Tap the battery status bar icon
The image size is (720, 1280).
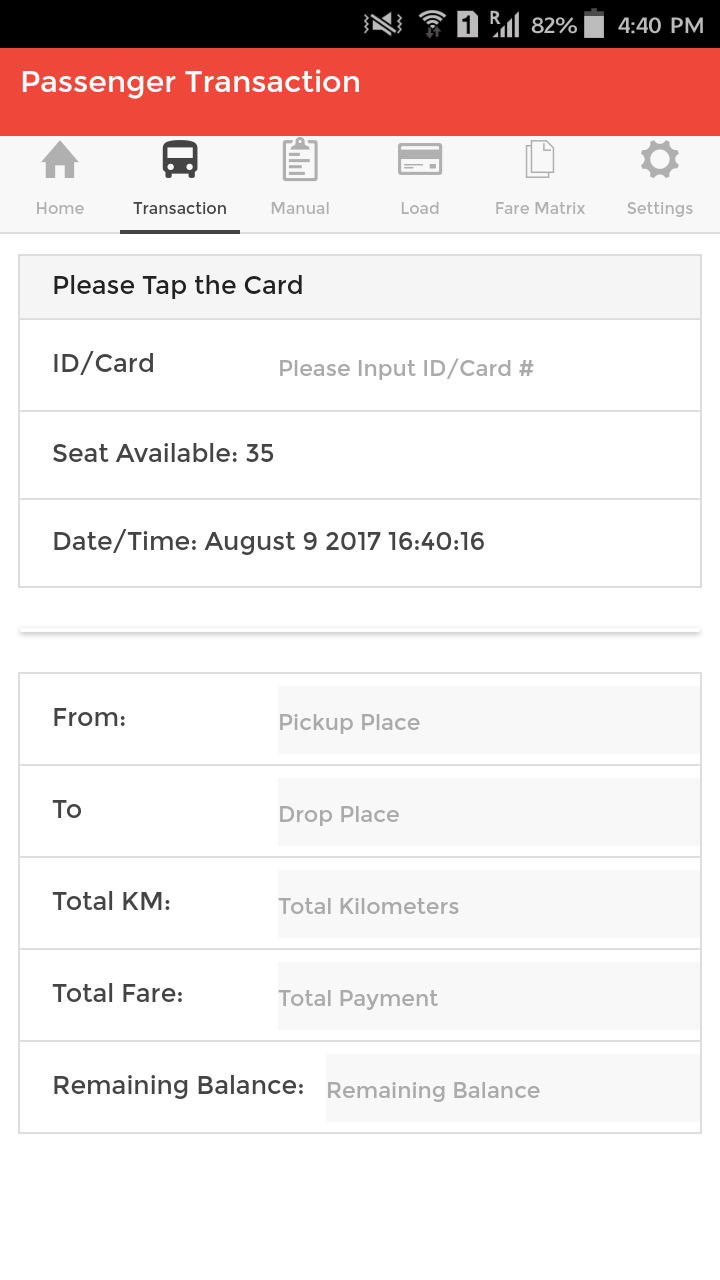(x=594, y=25)
